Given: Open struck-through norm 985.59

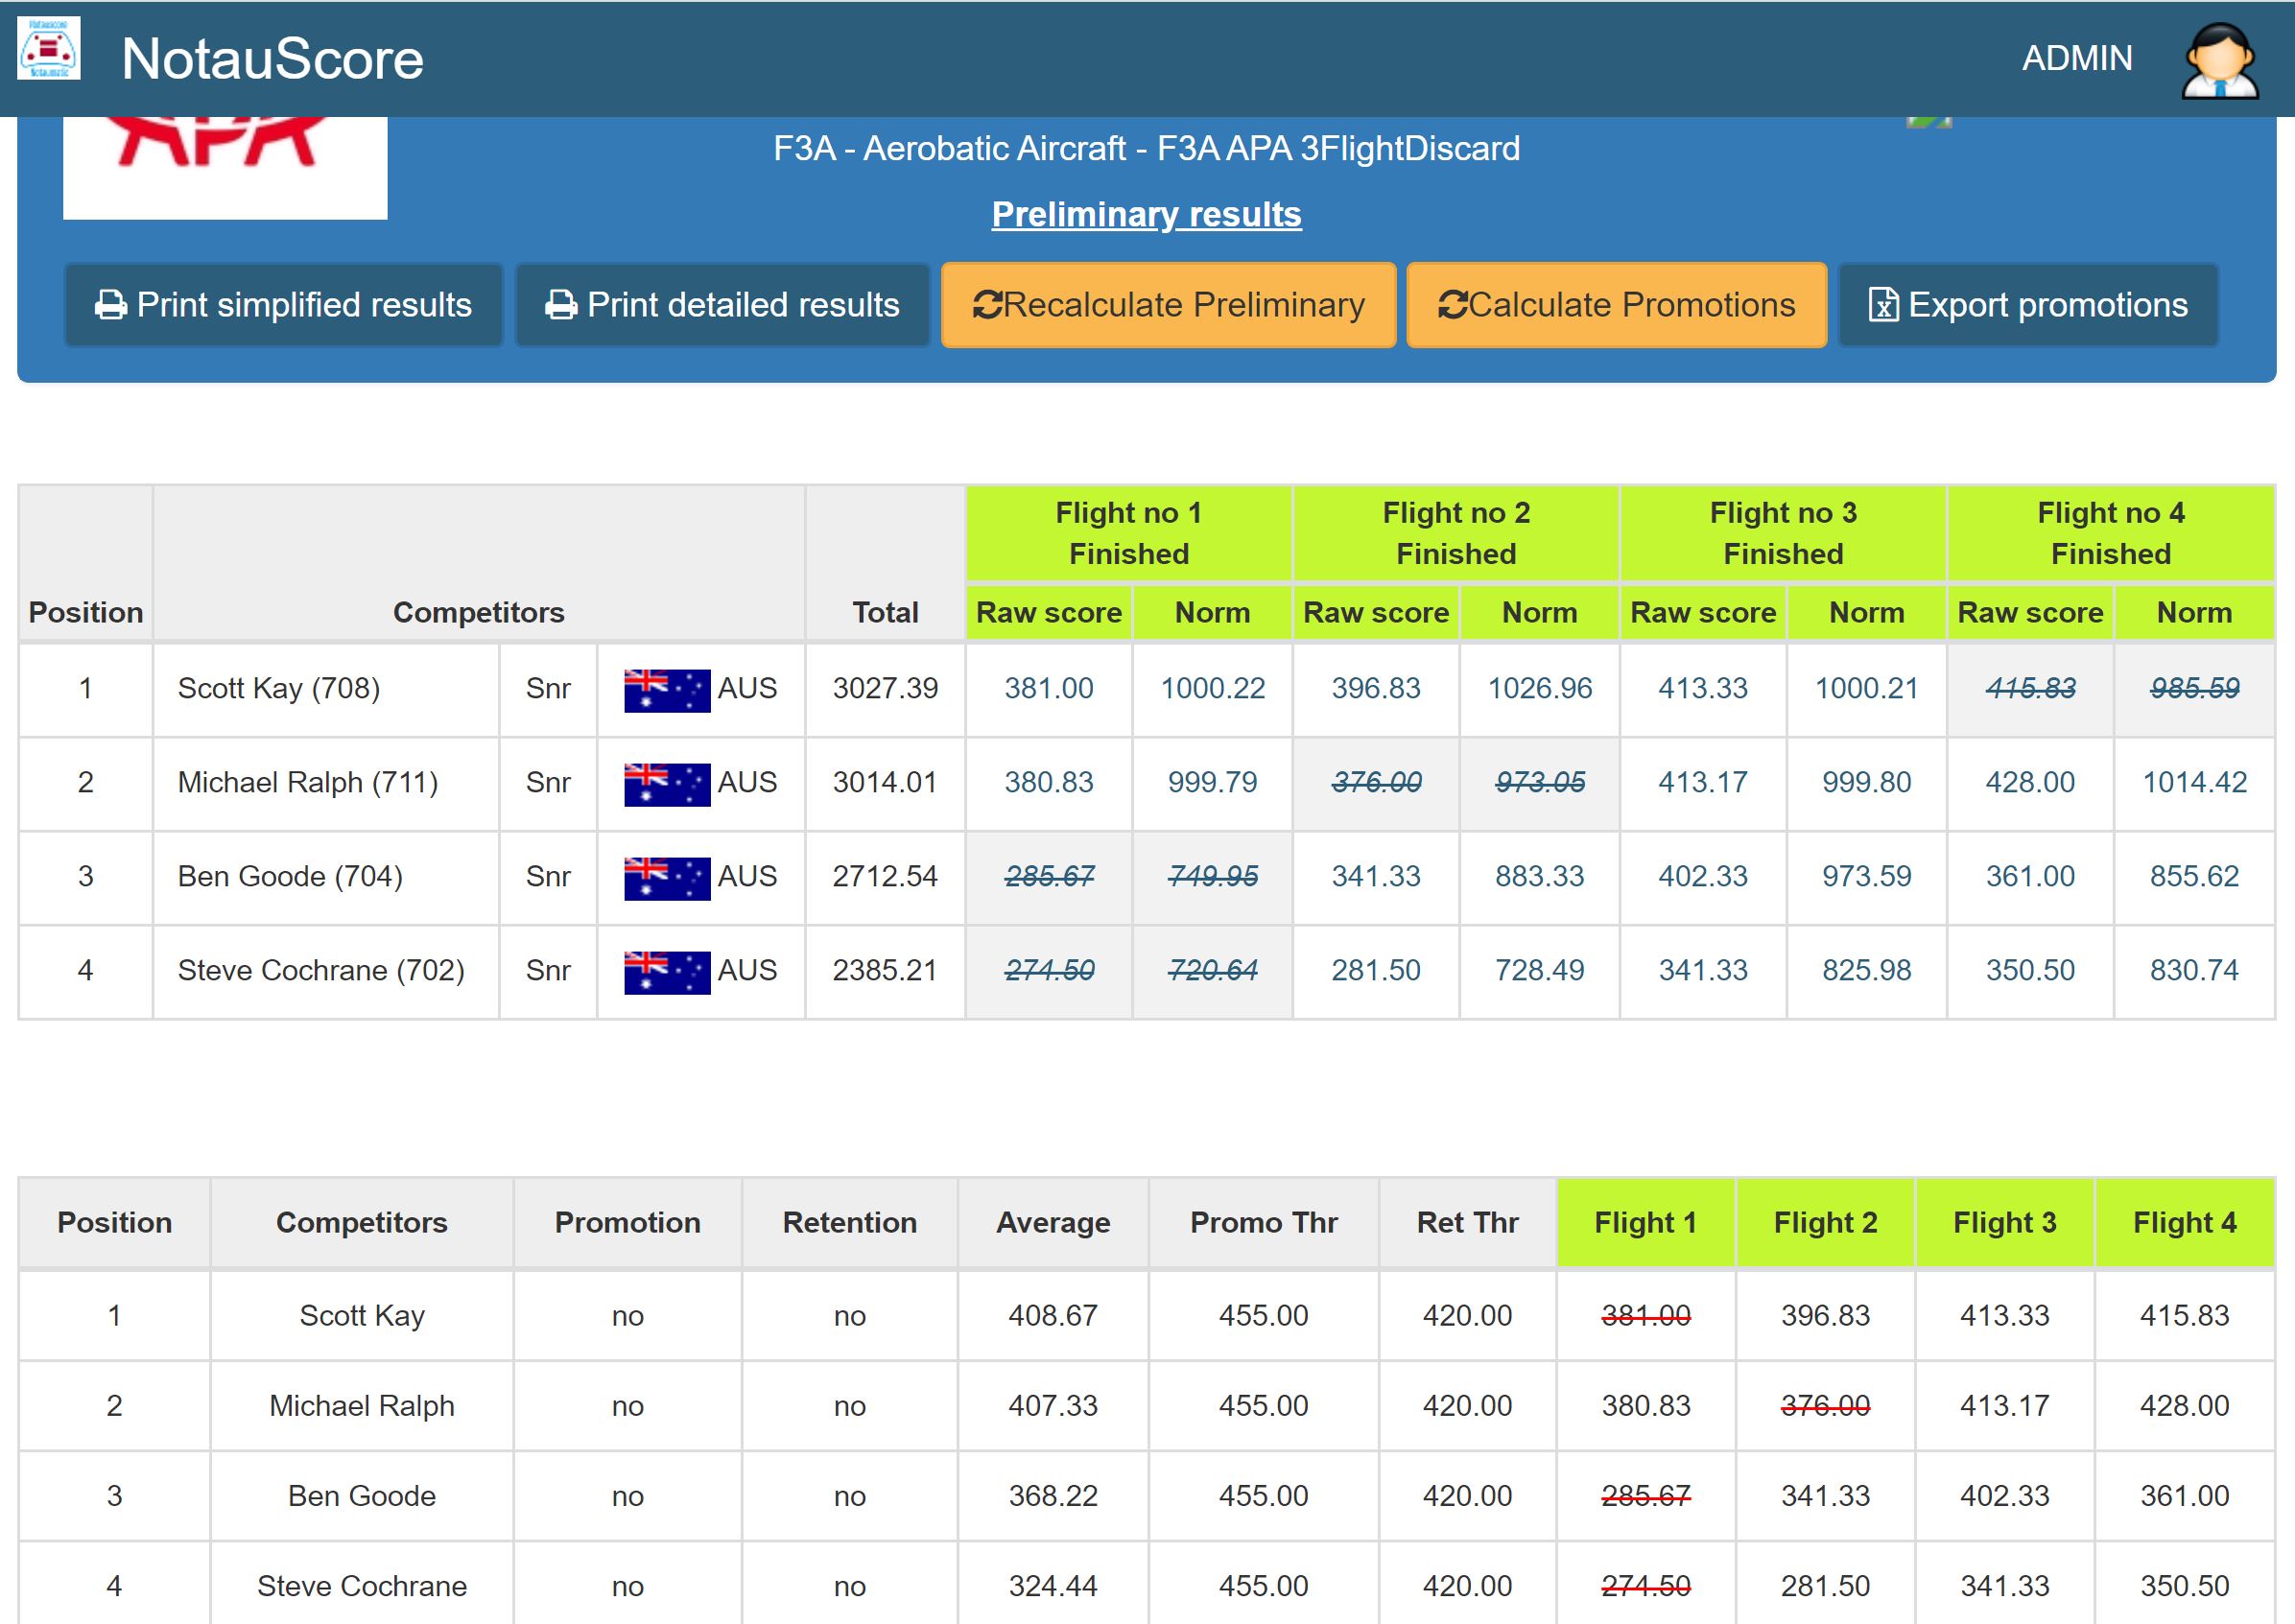Looking at the screenshot, I should pyautogui.click(x=2194, y=688).
